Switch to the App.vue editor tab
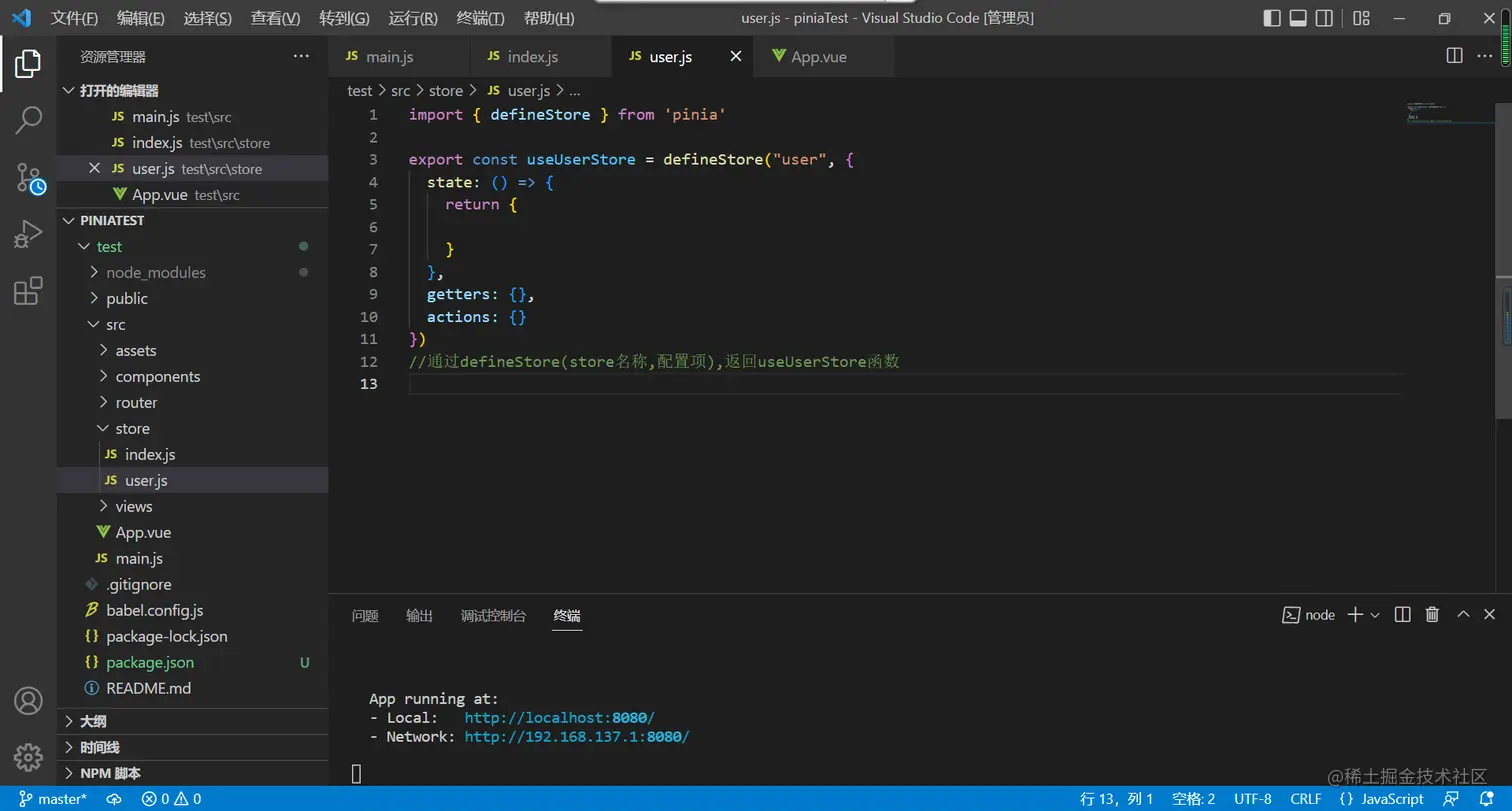The image size is (1512, 811). coord(824,57)
